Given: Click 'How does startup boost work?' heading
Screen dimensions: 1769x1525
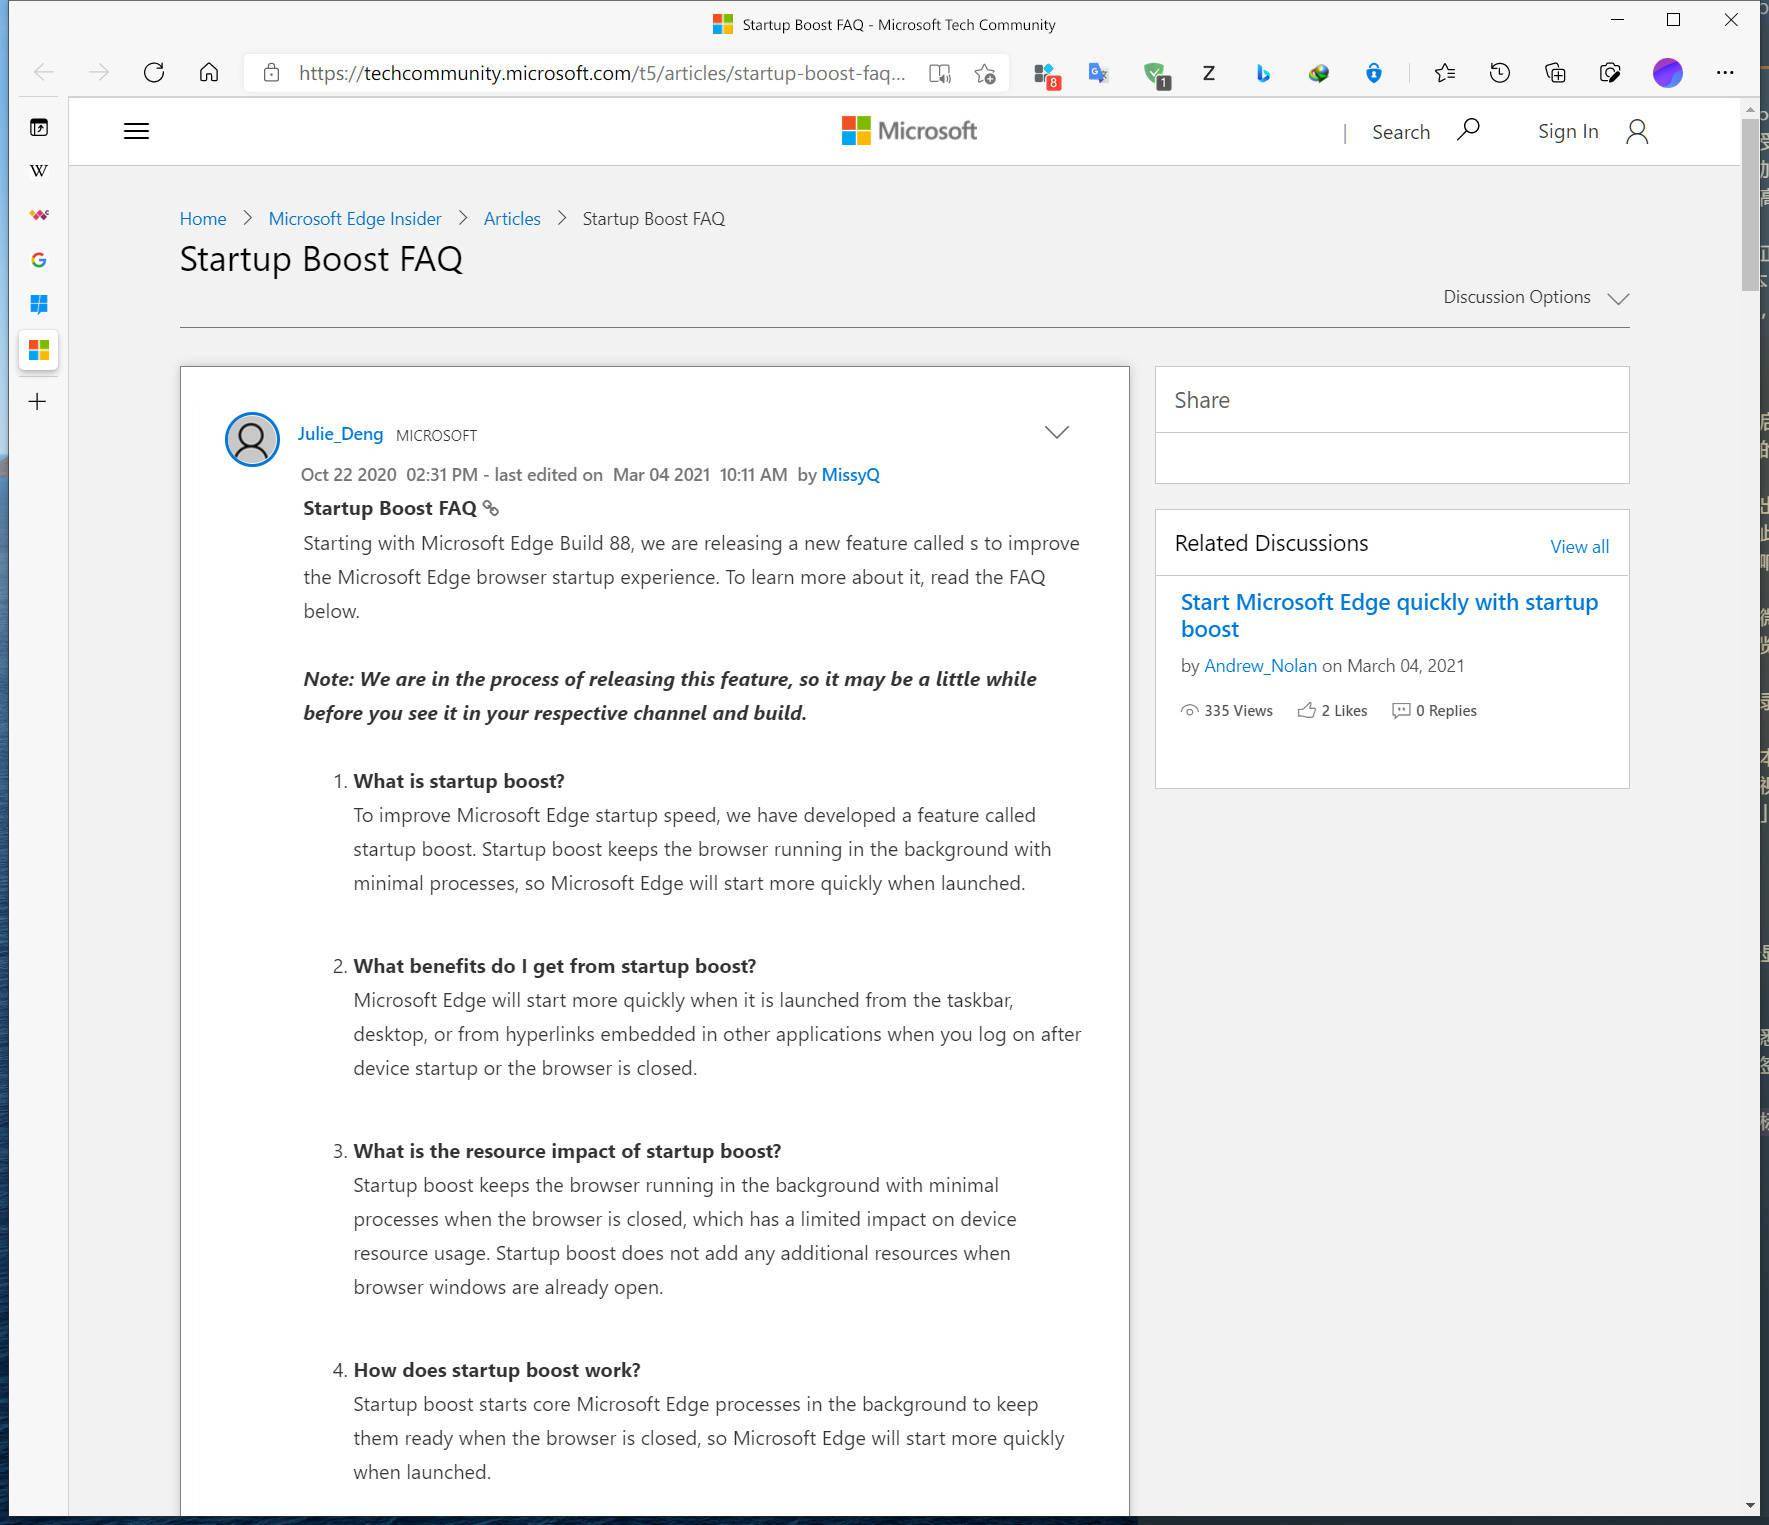Looking at the screenshot, I should [497, 1370].
